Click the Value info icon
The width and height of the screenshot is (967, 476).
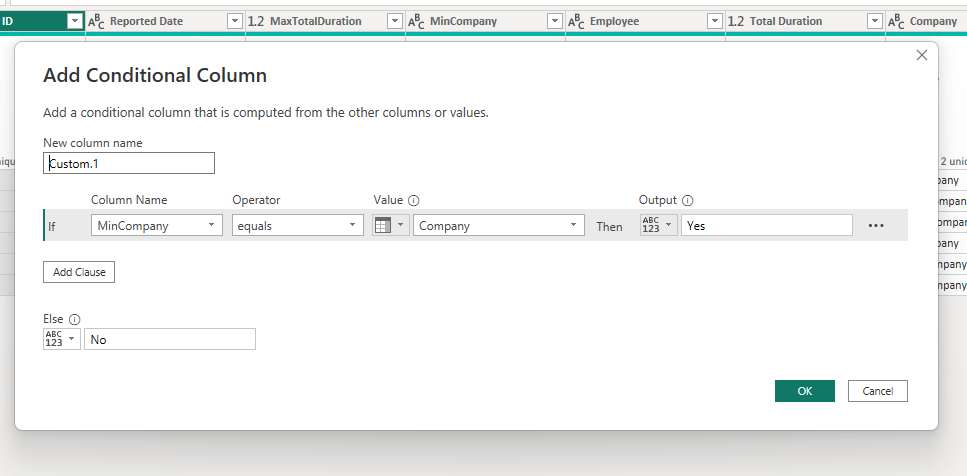(414, 200)
